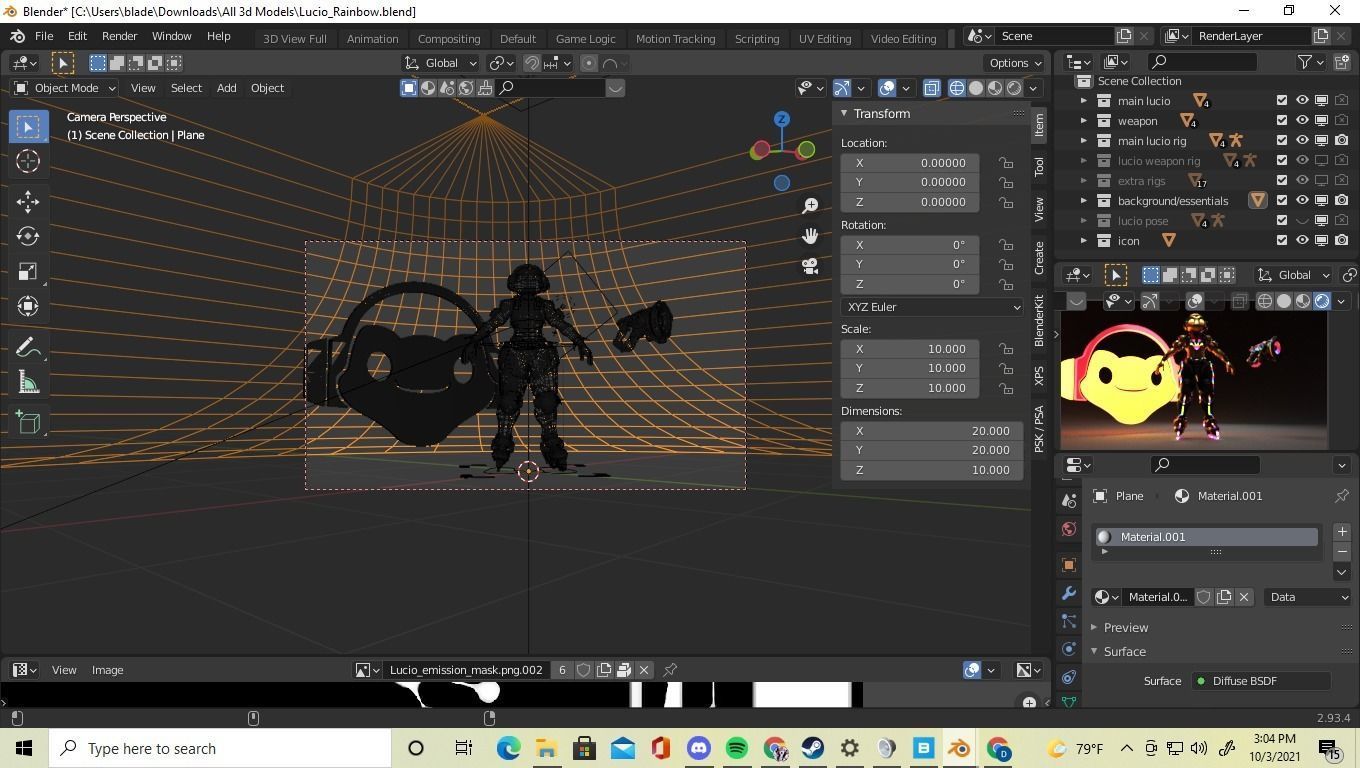Image resolution: width=1360 pixels, height=768 pixels.
Task: Hide the weapon collection in viewport
Action: tap(1302, 121)
